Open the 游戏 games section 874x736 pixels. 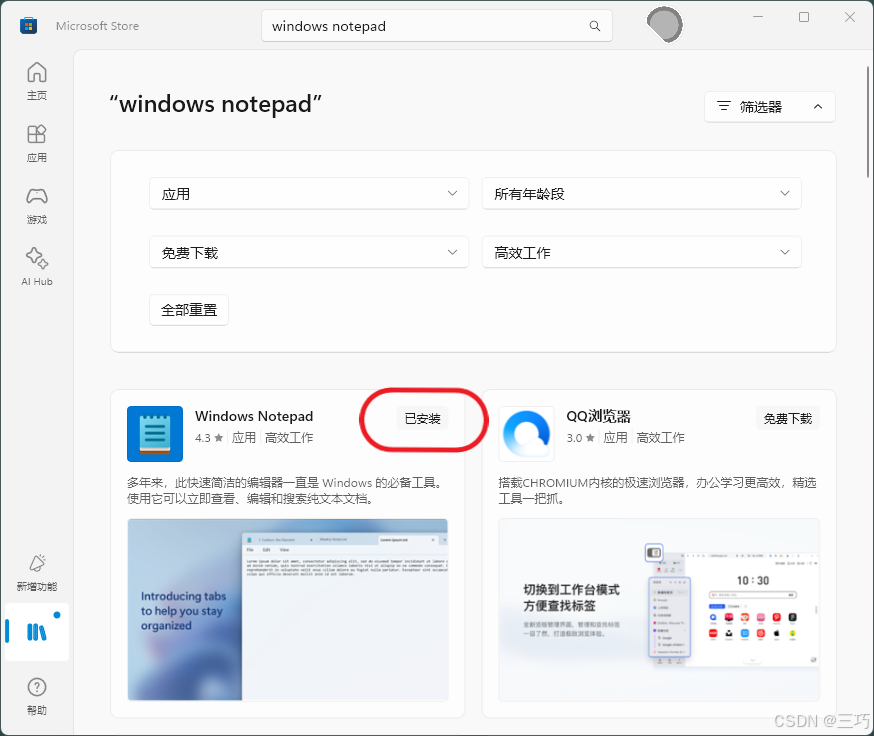pos(37,205)
